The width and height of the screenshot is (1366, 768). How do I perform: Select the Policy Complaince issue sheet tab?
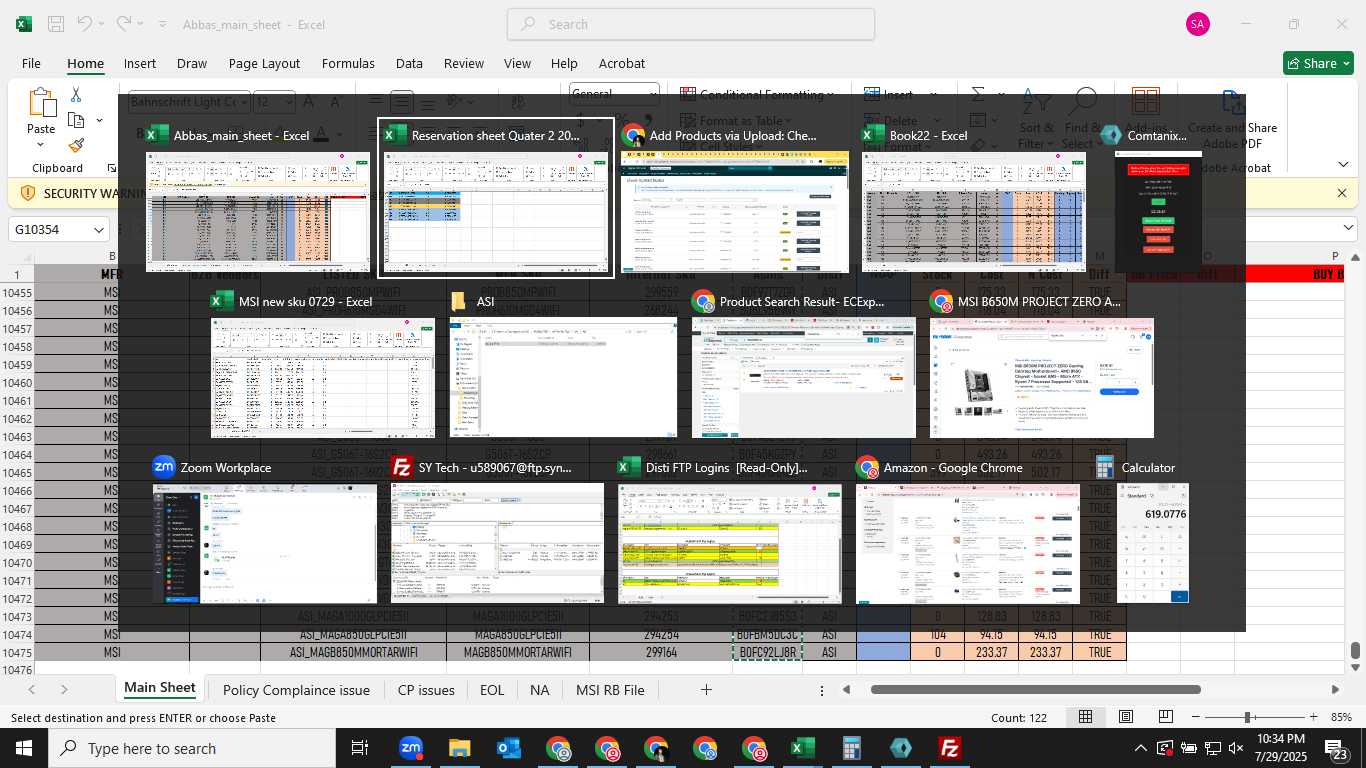point(296,690)
